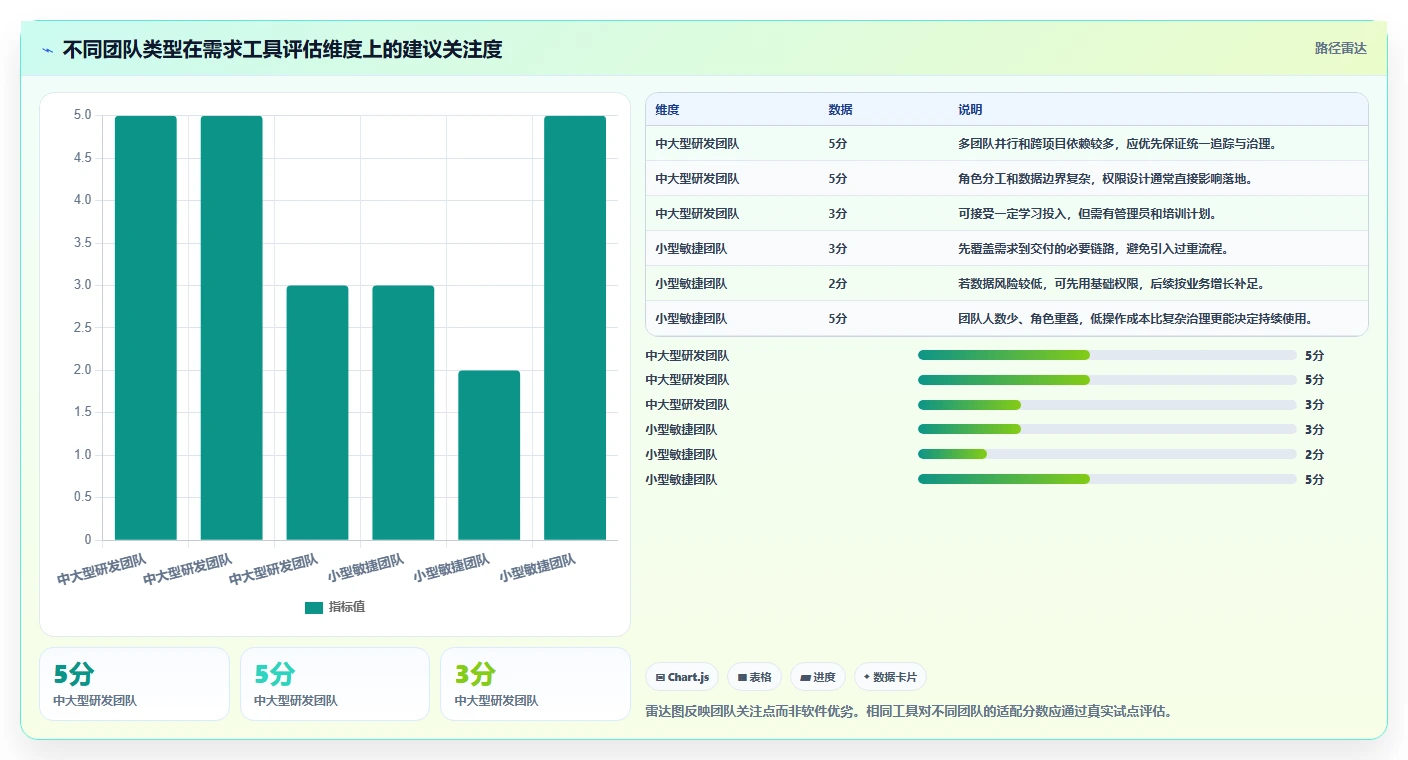The height and width of the screenshot is (760, 1408).
Task: Click the 指标值 legend text
Action: tap(347, 607)
